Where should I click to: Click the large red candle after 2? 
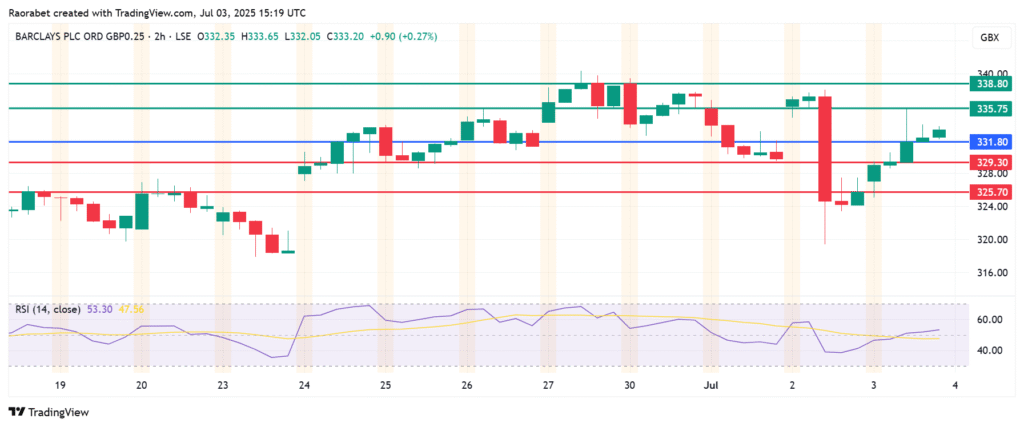click(x=825, y=148)
